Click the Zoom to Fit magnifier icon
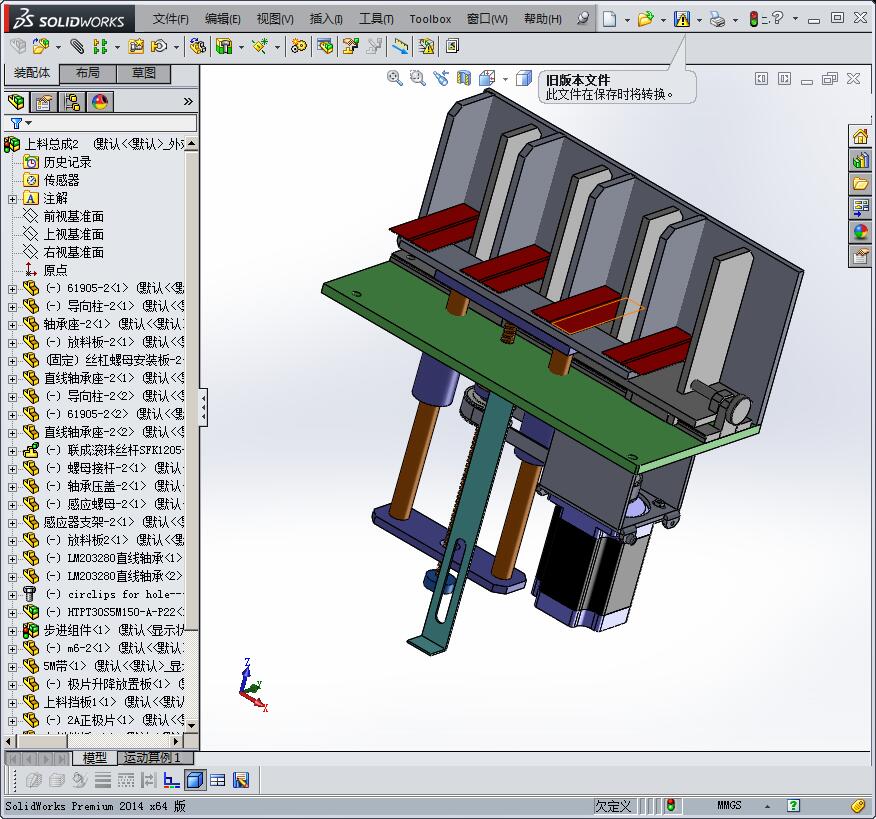 tap(394, 78)
